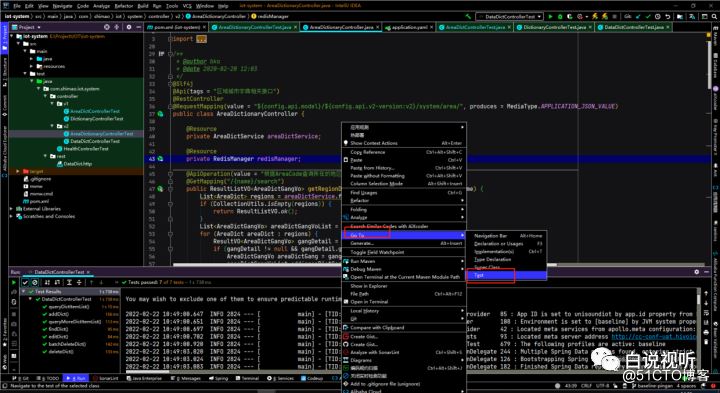This screenshot has width=720, height=393.
Task: Open Project panel settings gear
Action: pos(129,27)
